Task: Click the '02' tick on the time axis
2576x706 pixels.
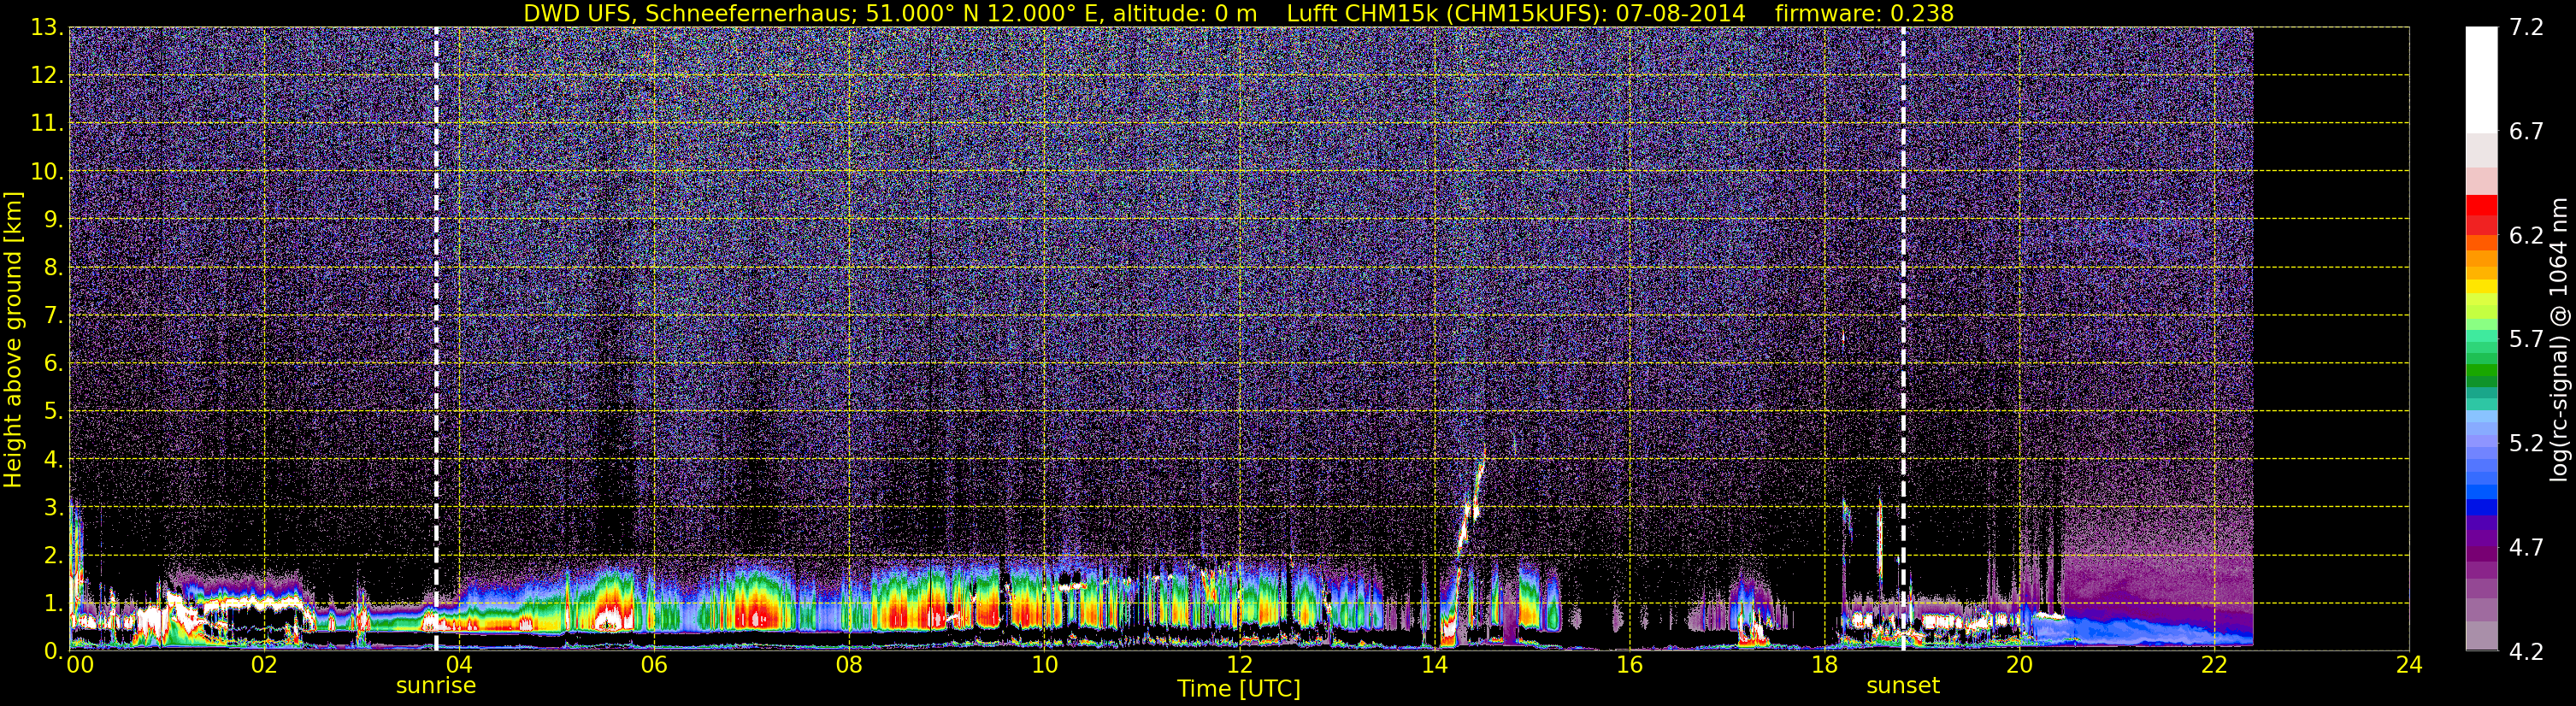Action: click(x=263, y=666)
